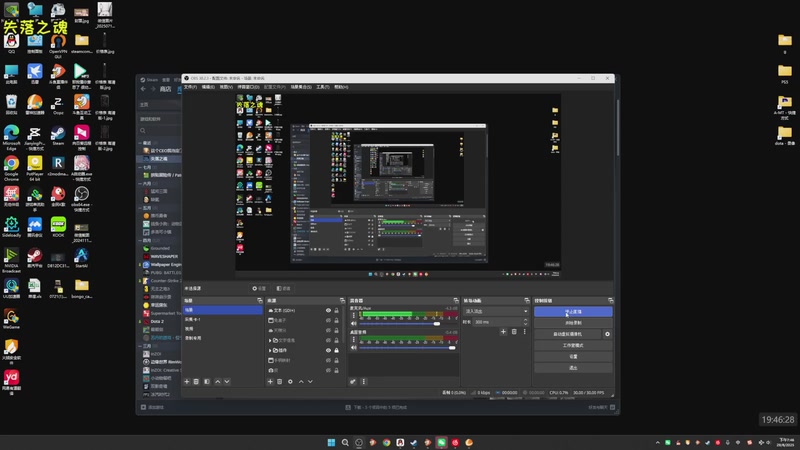Toggle visibility of second source row
This screenshot has height=450, width=800.
pyautogui.click(x=328, y=320)
